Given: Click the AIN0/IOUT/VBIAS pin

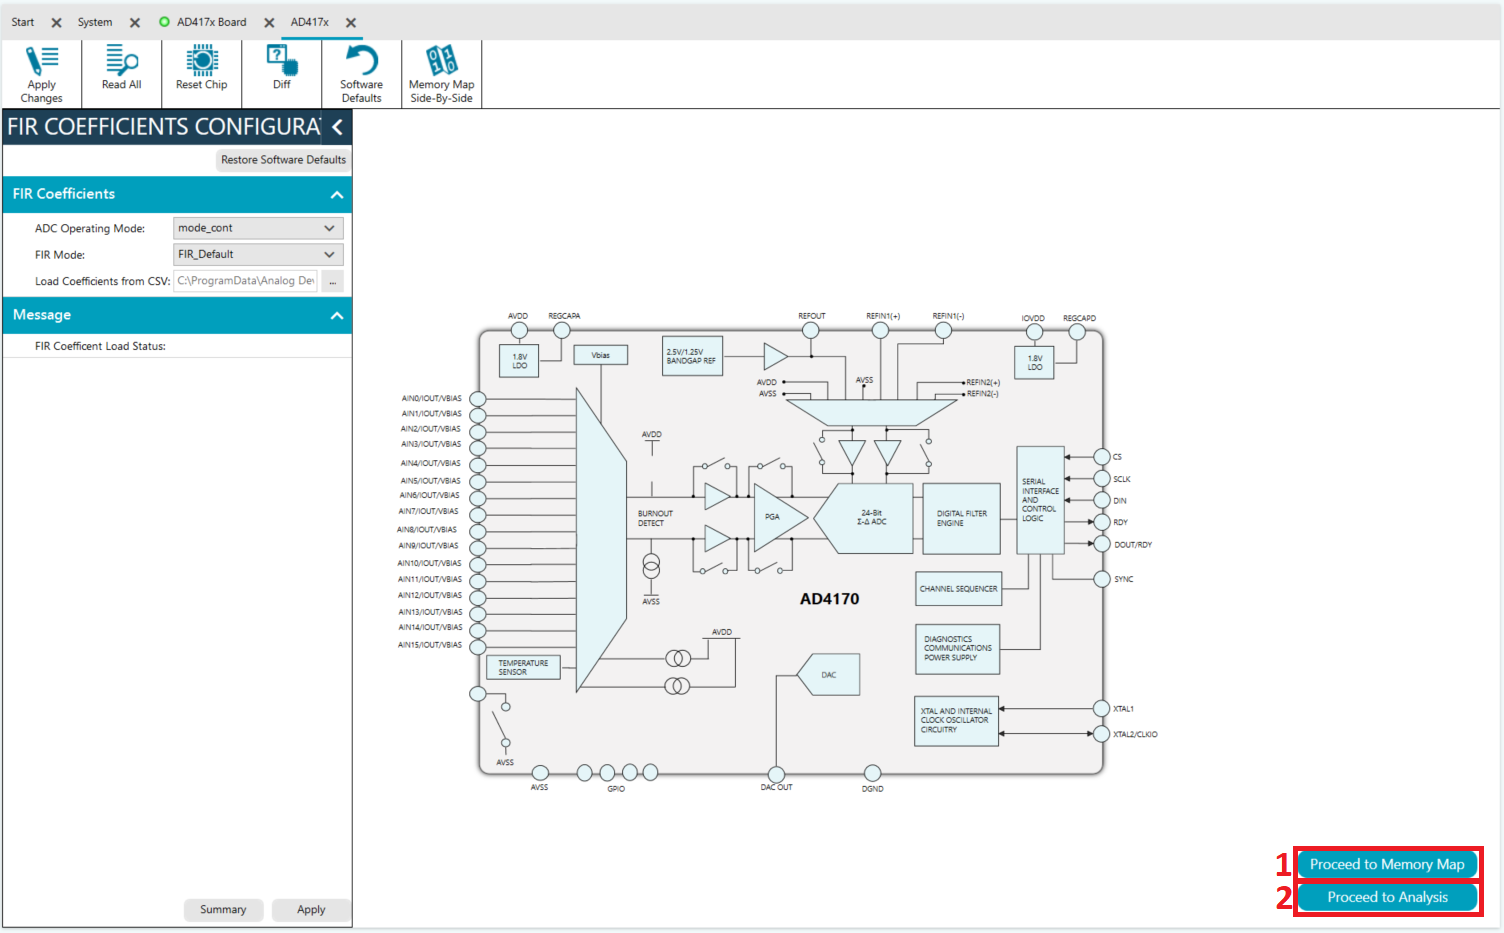Looking at the screenshot, I should [478, 399].
